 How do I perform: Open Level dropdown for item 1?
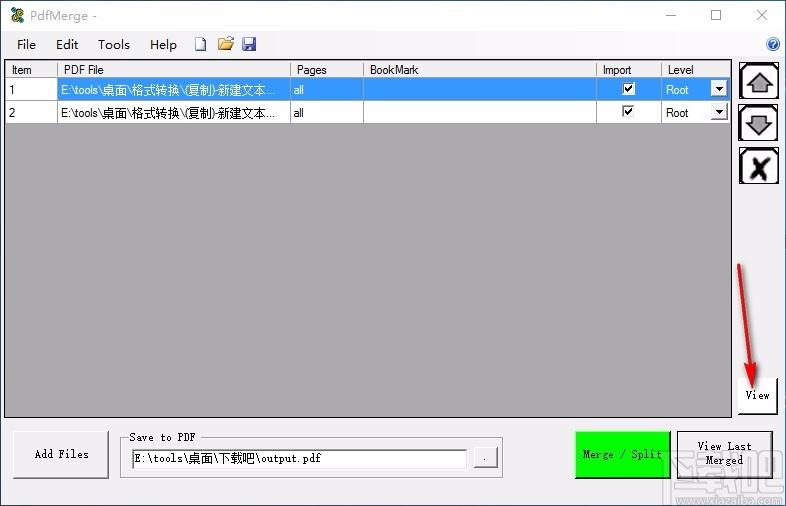[x=719, y=89]
